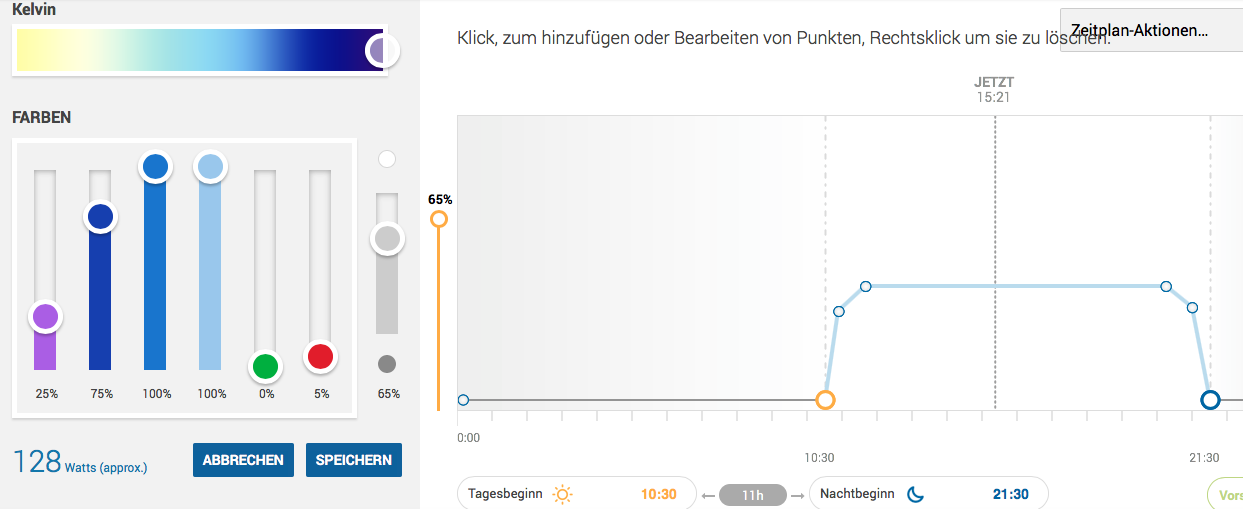Click the moon icon beside Nachtbeginn
1243x509 pixels.
(x=915, y=494)
